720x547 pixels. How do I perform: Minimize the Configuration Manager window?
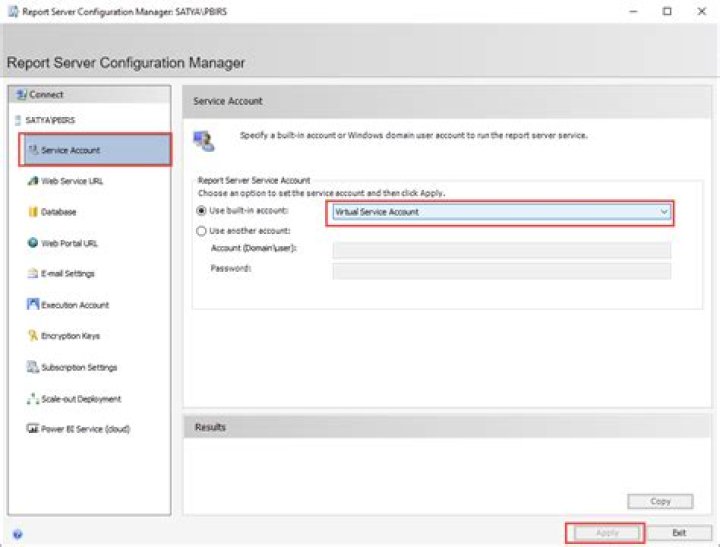[x=634, y=11]
